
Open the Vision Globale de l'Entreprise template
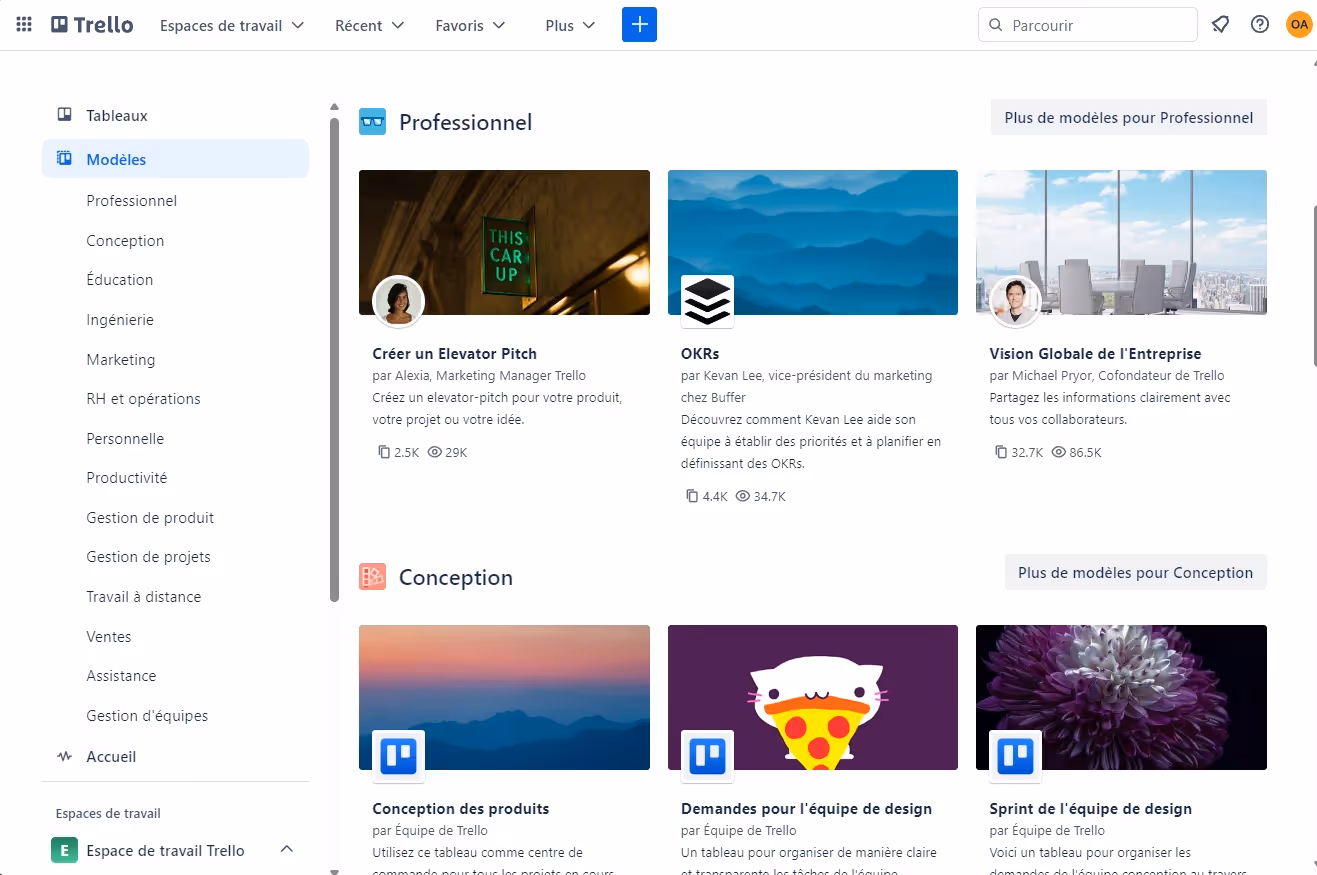pos(1093,353)
